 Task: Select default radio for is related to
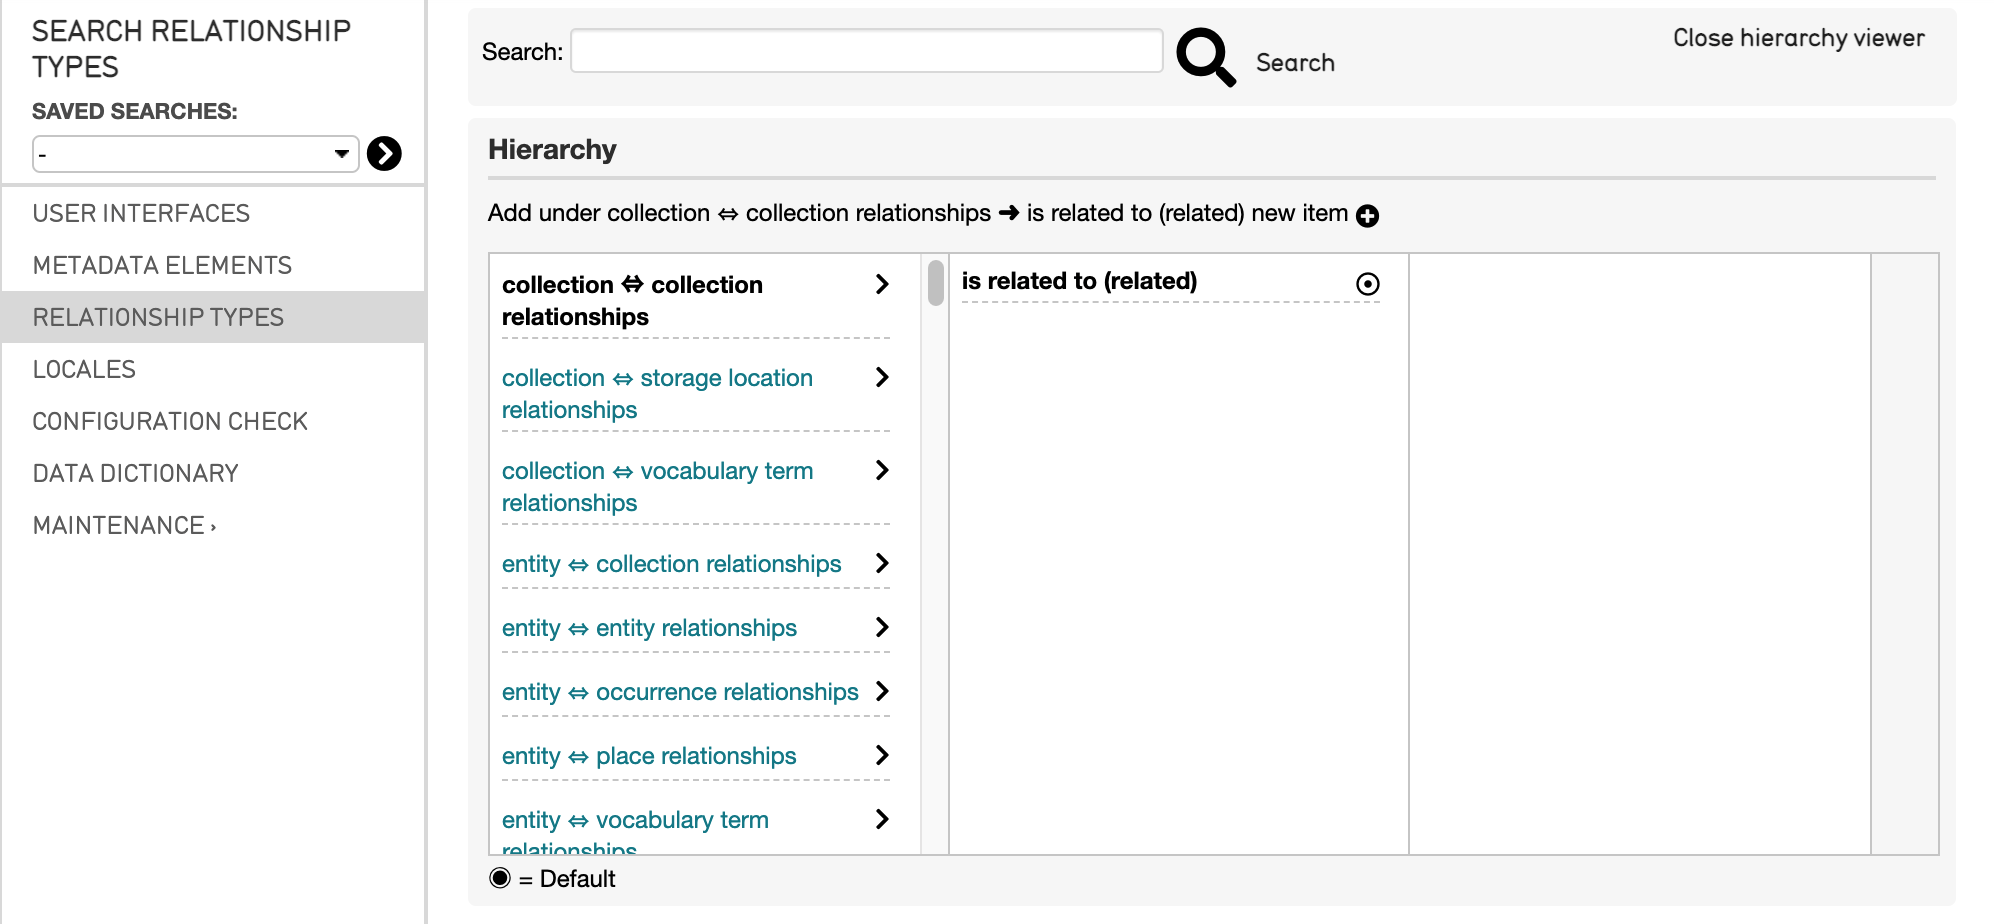click(1367, 284)
